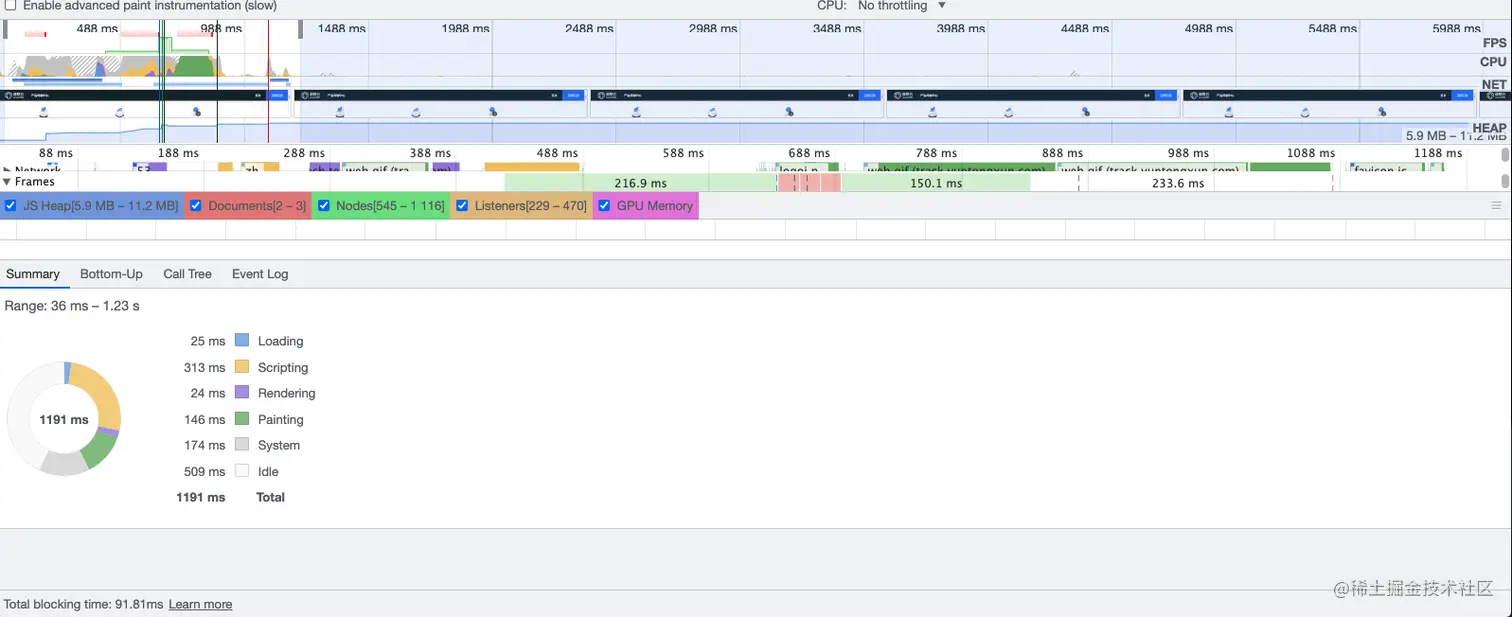
Task: Expand the Network track
Action: [x=7, y=170]
